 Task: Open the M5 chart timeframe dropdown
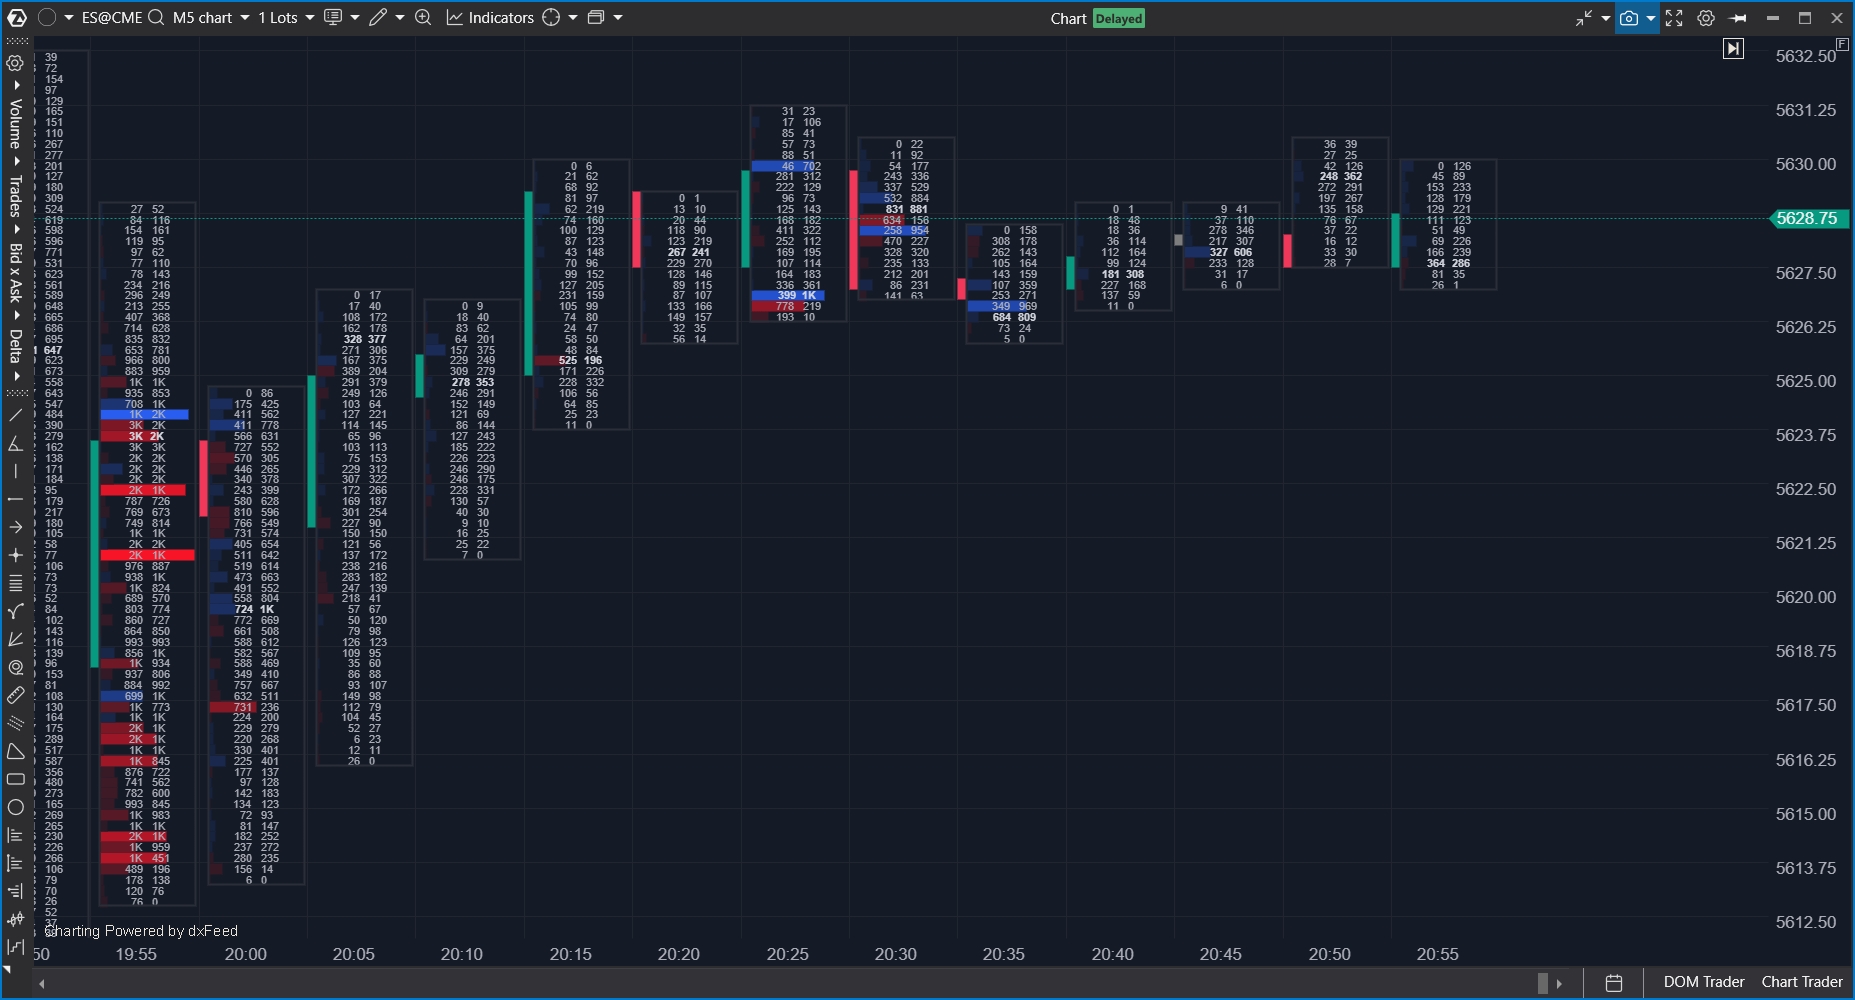click(x=211, y=18)
